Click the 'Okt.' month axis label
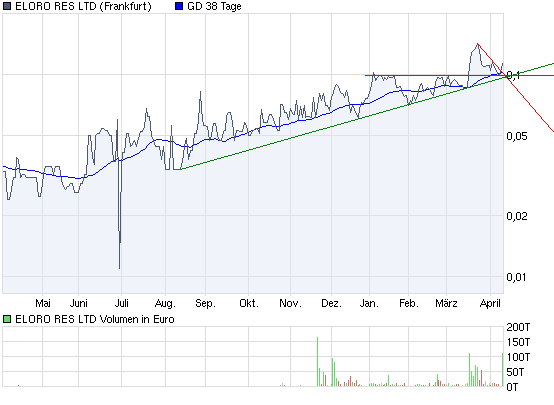The image size is (554, 405). tap(249, 303)
